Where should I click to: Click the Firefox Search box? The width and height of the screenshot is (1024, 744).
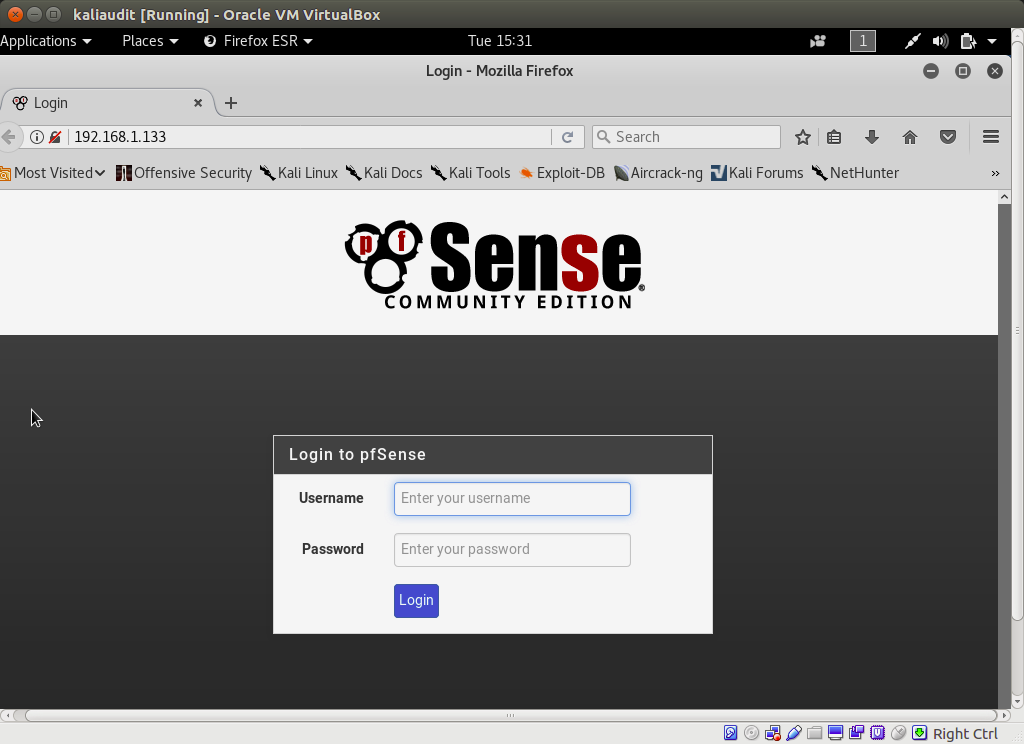coord(686,137)
